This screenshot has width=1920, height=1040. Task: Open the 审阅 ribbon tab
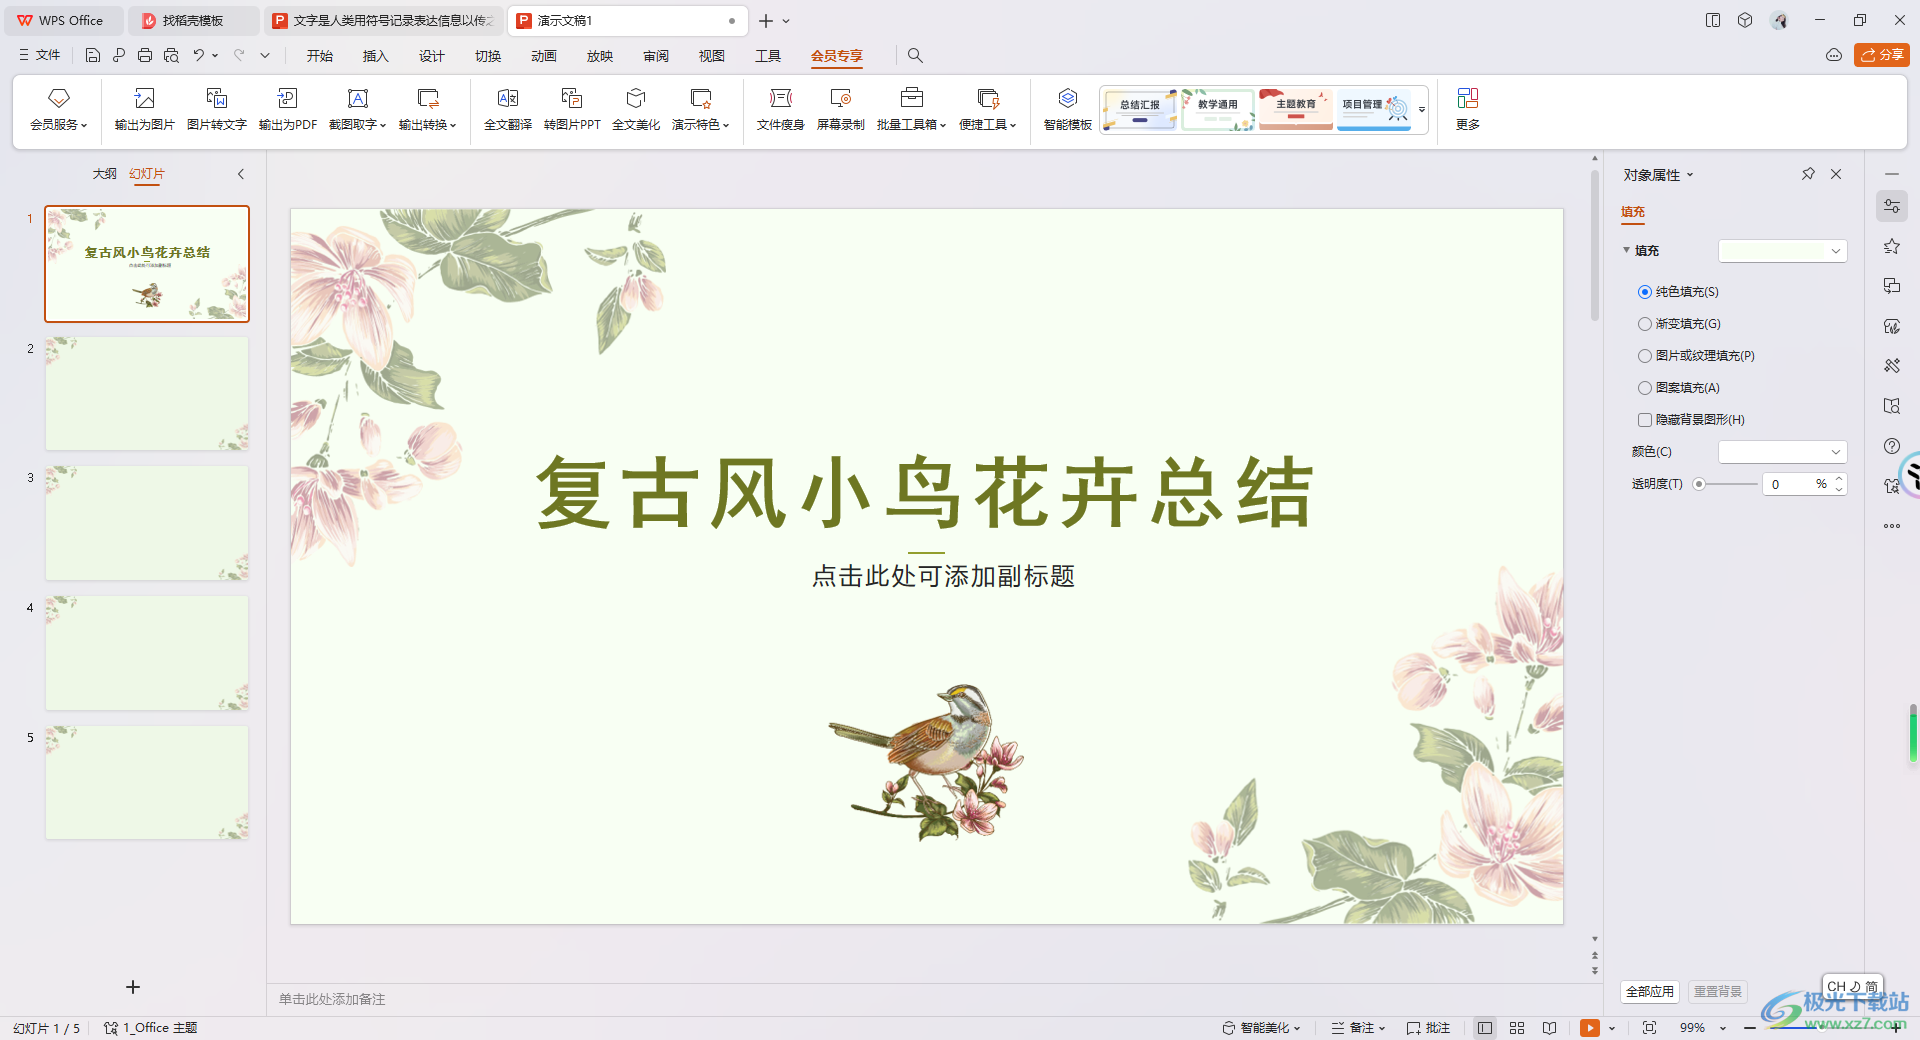click(656, 56)
